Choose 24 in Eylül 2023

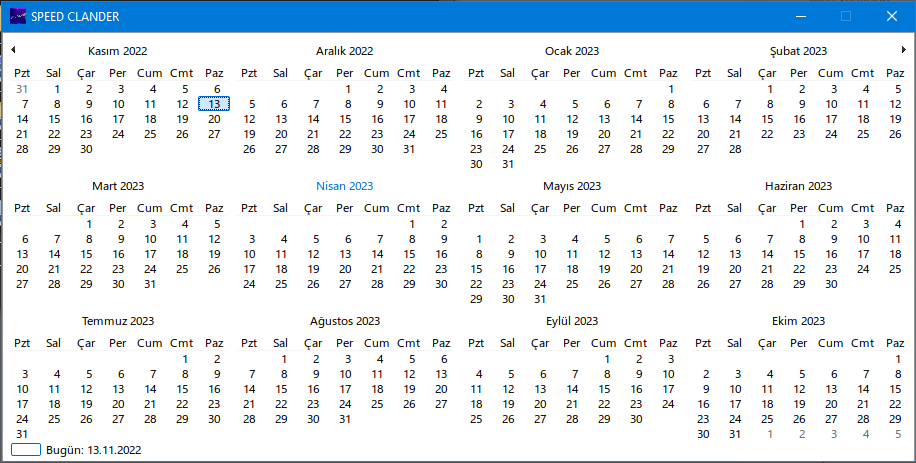tap(668, 403)
